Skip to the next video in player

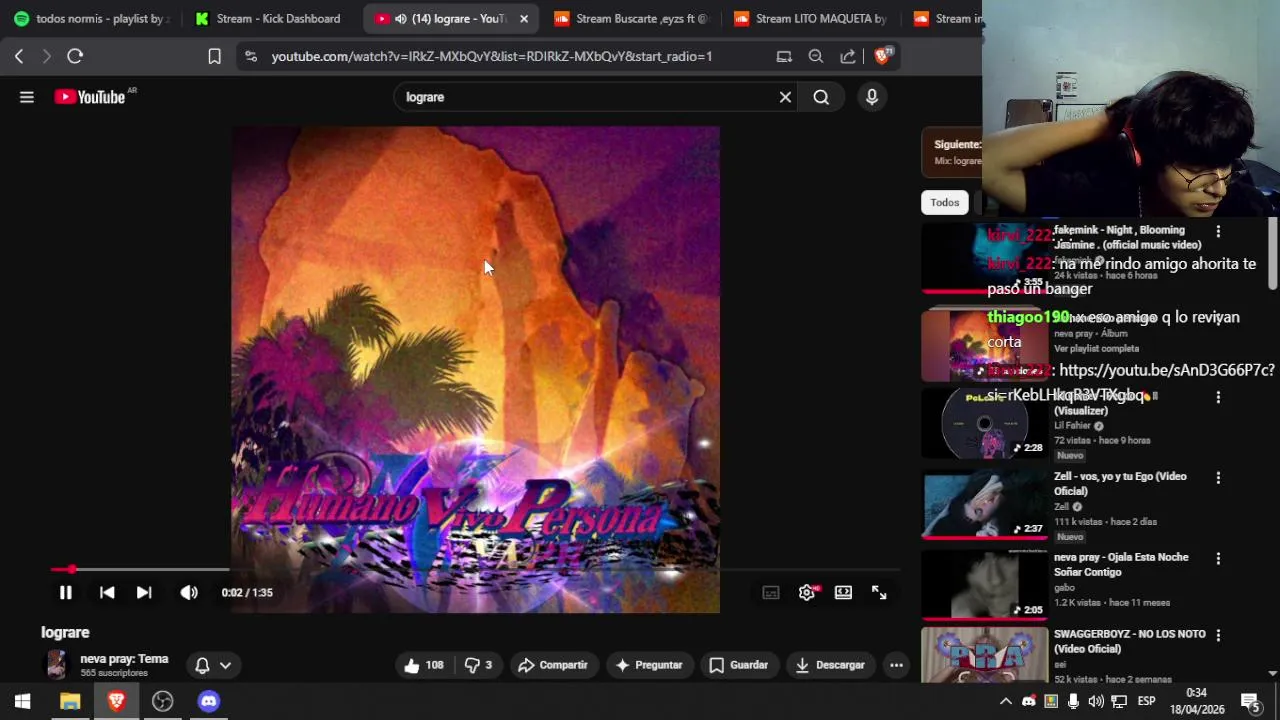click(144, 593)
